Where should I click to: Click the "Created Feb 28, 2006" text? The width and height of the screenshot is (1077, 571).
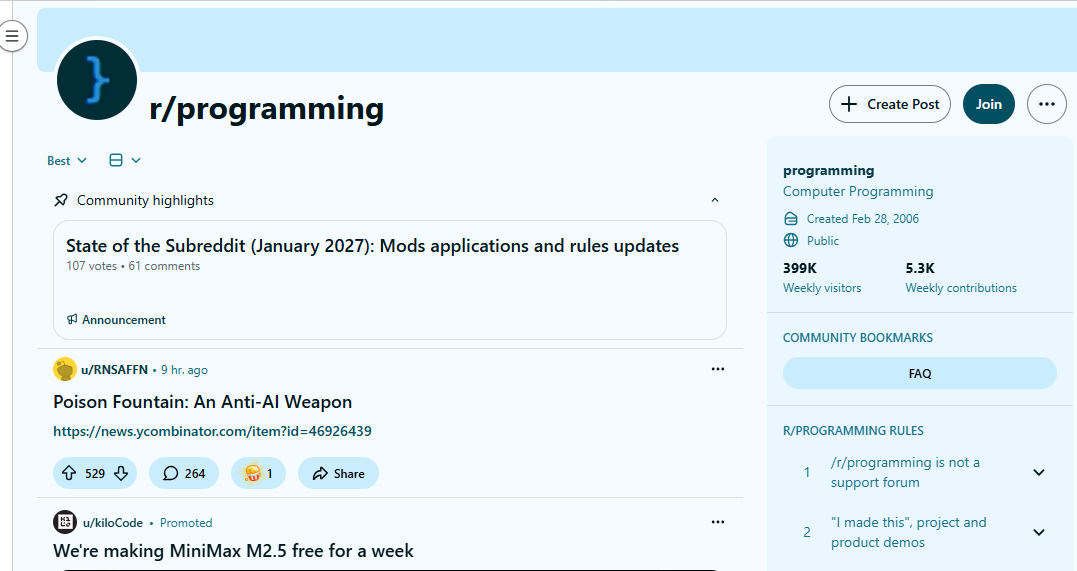pyautogui.click(x=863, y=219)
